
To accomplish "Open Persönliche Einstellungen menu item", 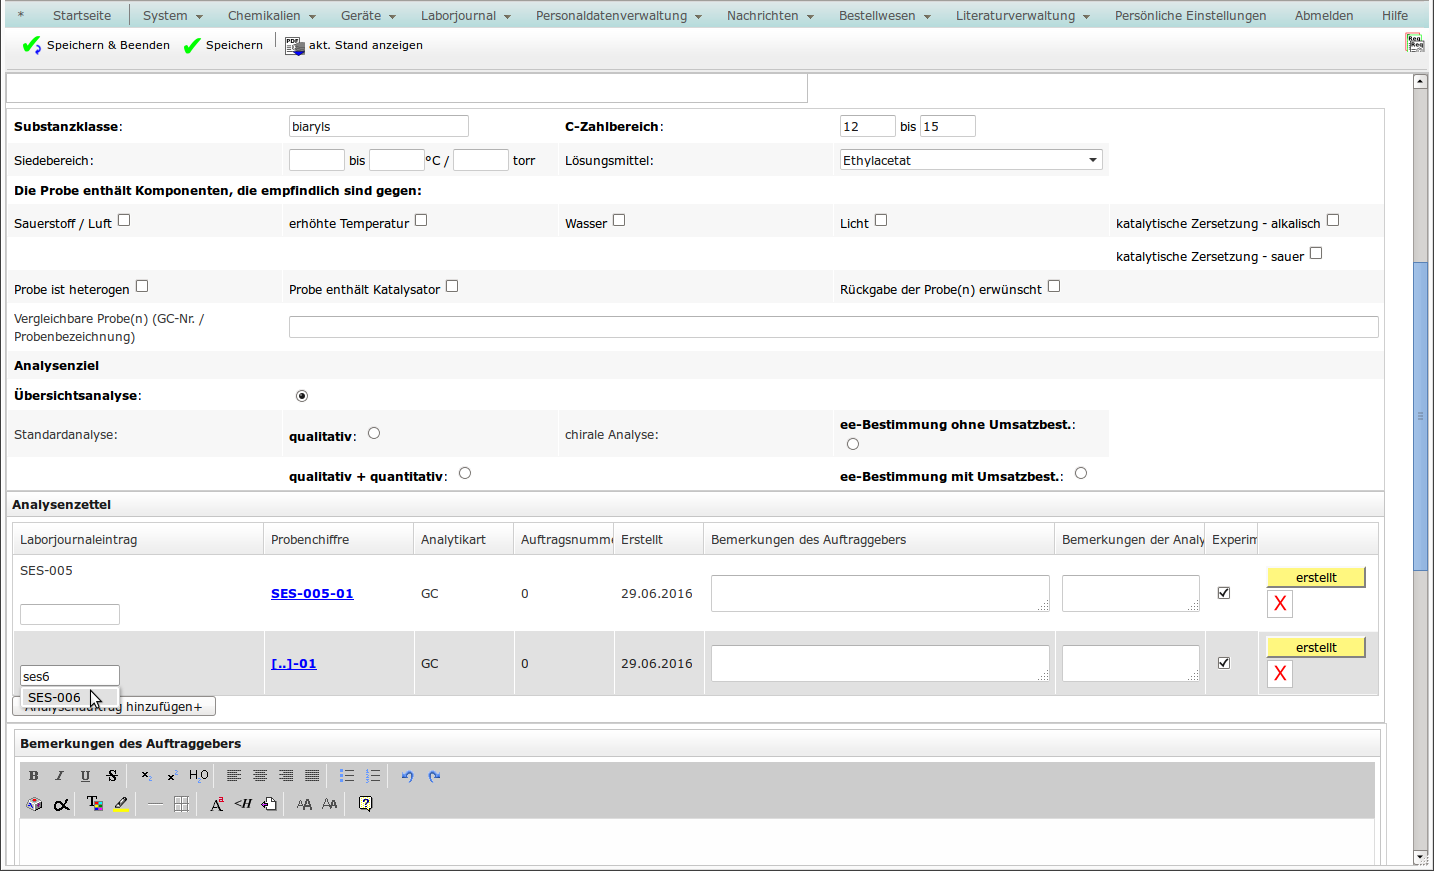I will click(x=1190, y=16).
